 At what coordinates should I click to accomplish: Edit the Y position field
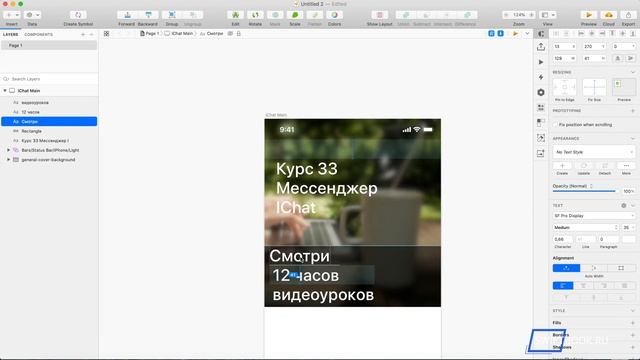click(593, 47)
